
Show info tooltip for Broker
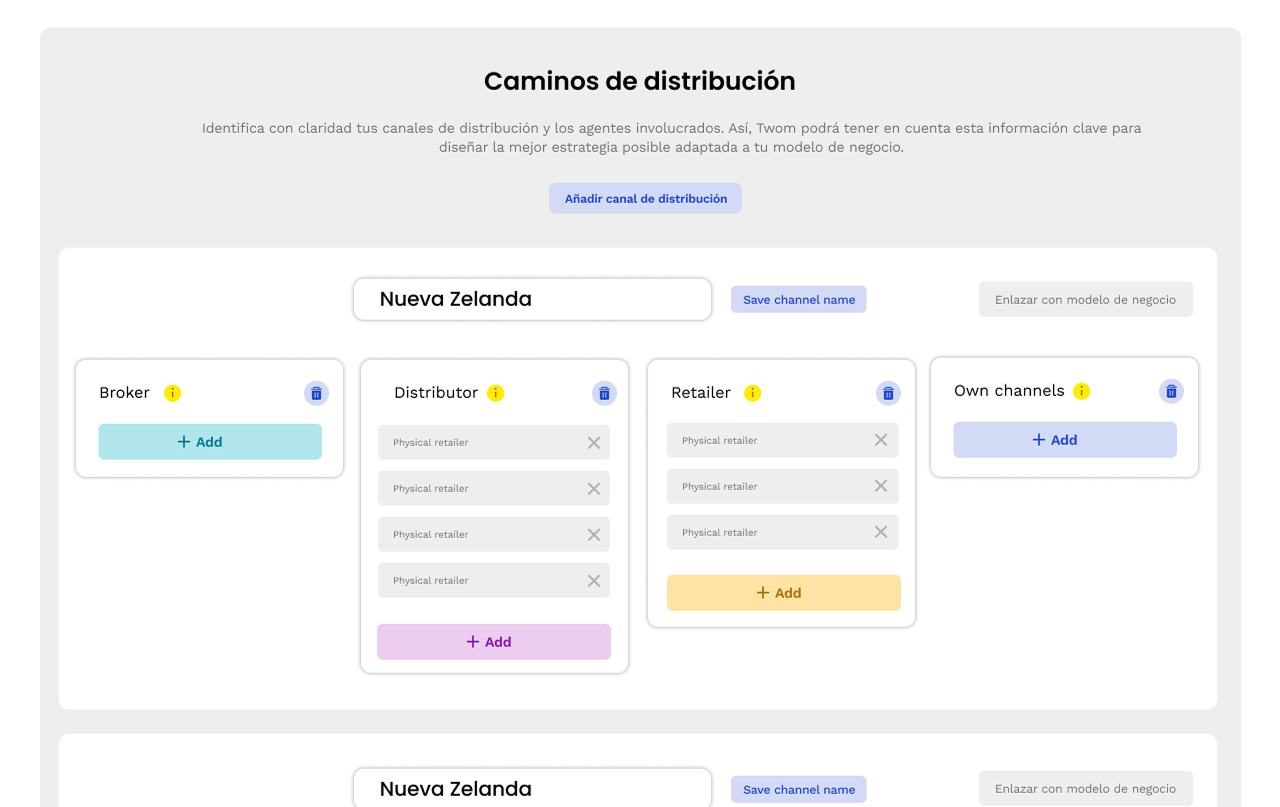[x=173, y=393]
